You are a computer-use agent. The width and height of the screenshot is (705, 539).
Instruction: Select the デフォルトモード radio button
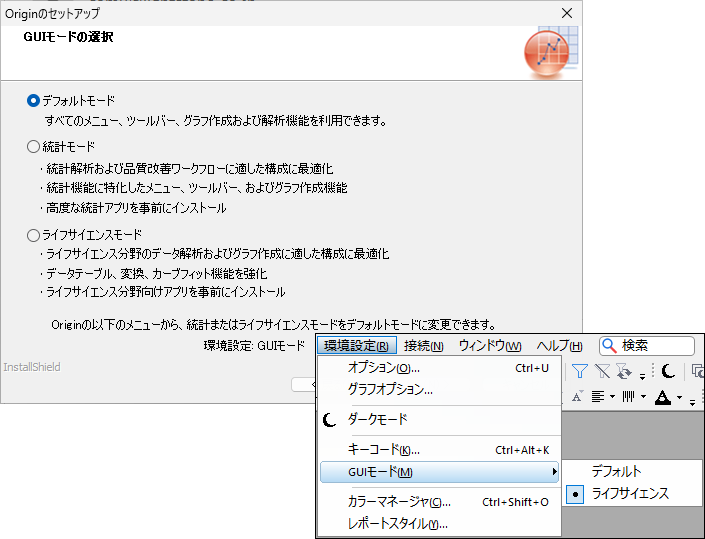click(33, 101)
